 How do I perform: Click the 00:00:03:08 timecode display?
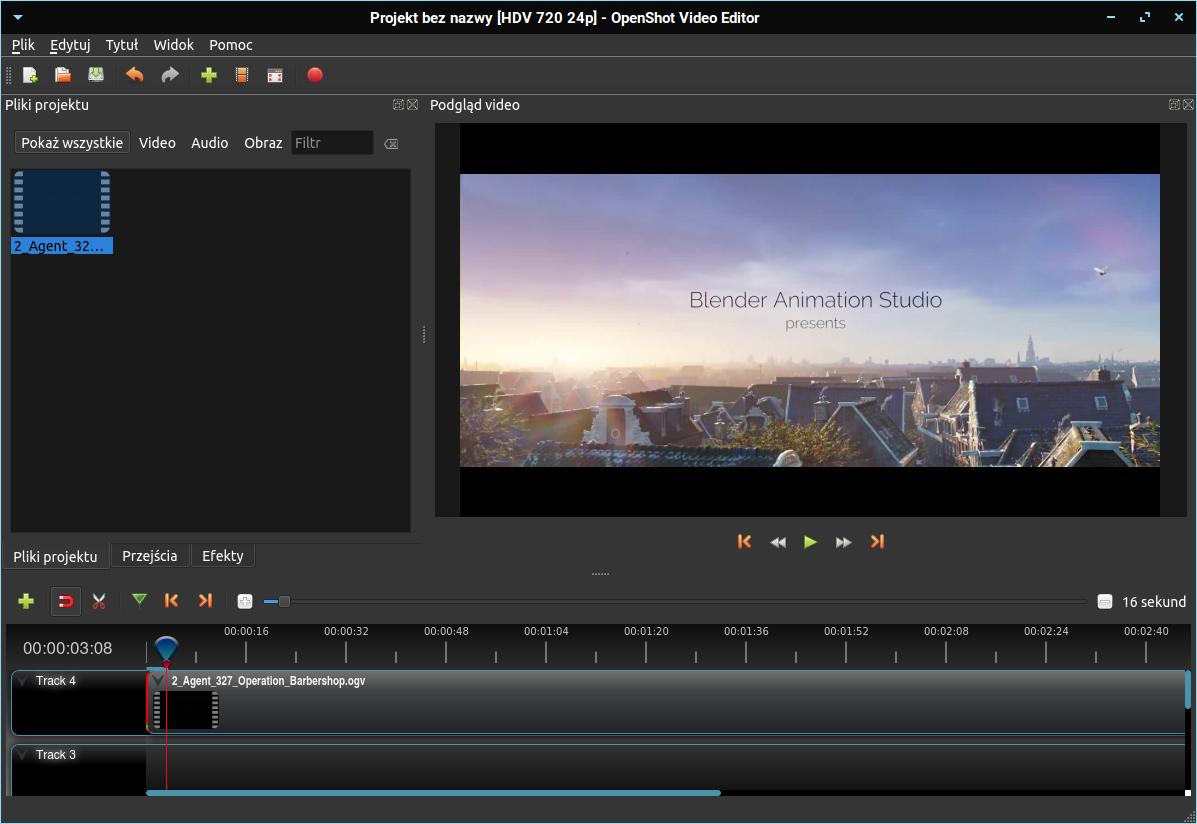67,648
